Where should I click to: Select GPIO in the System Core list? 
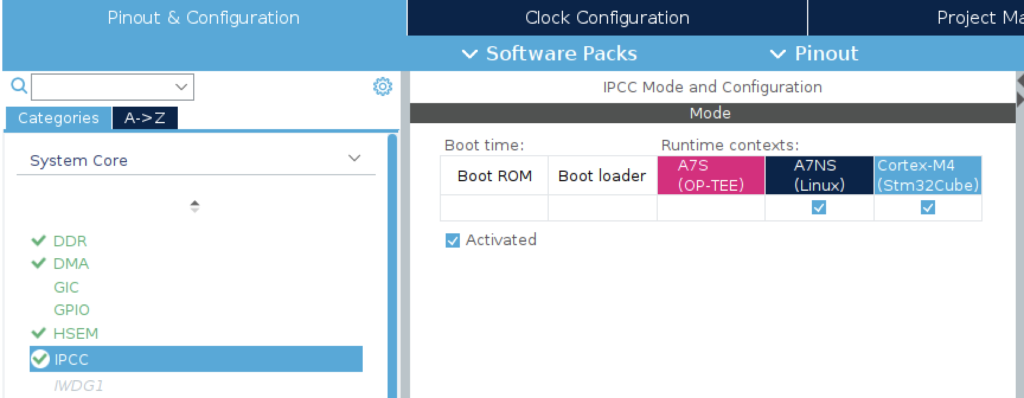click(x=72, y=310)
